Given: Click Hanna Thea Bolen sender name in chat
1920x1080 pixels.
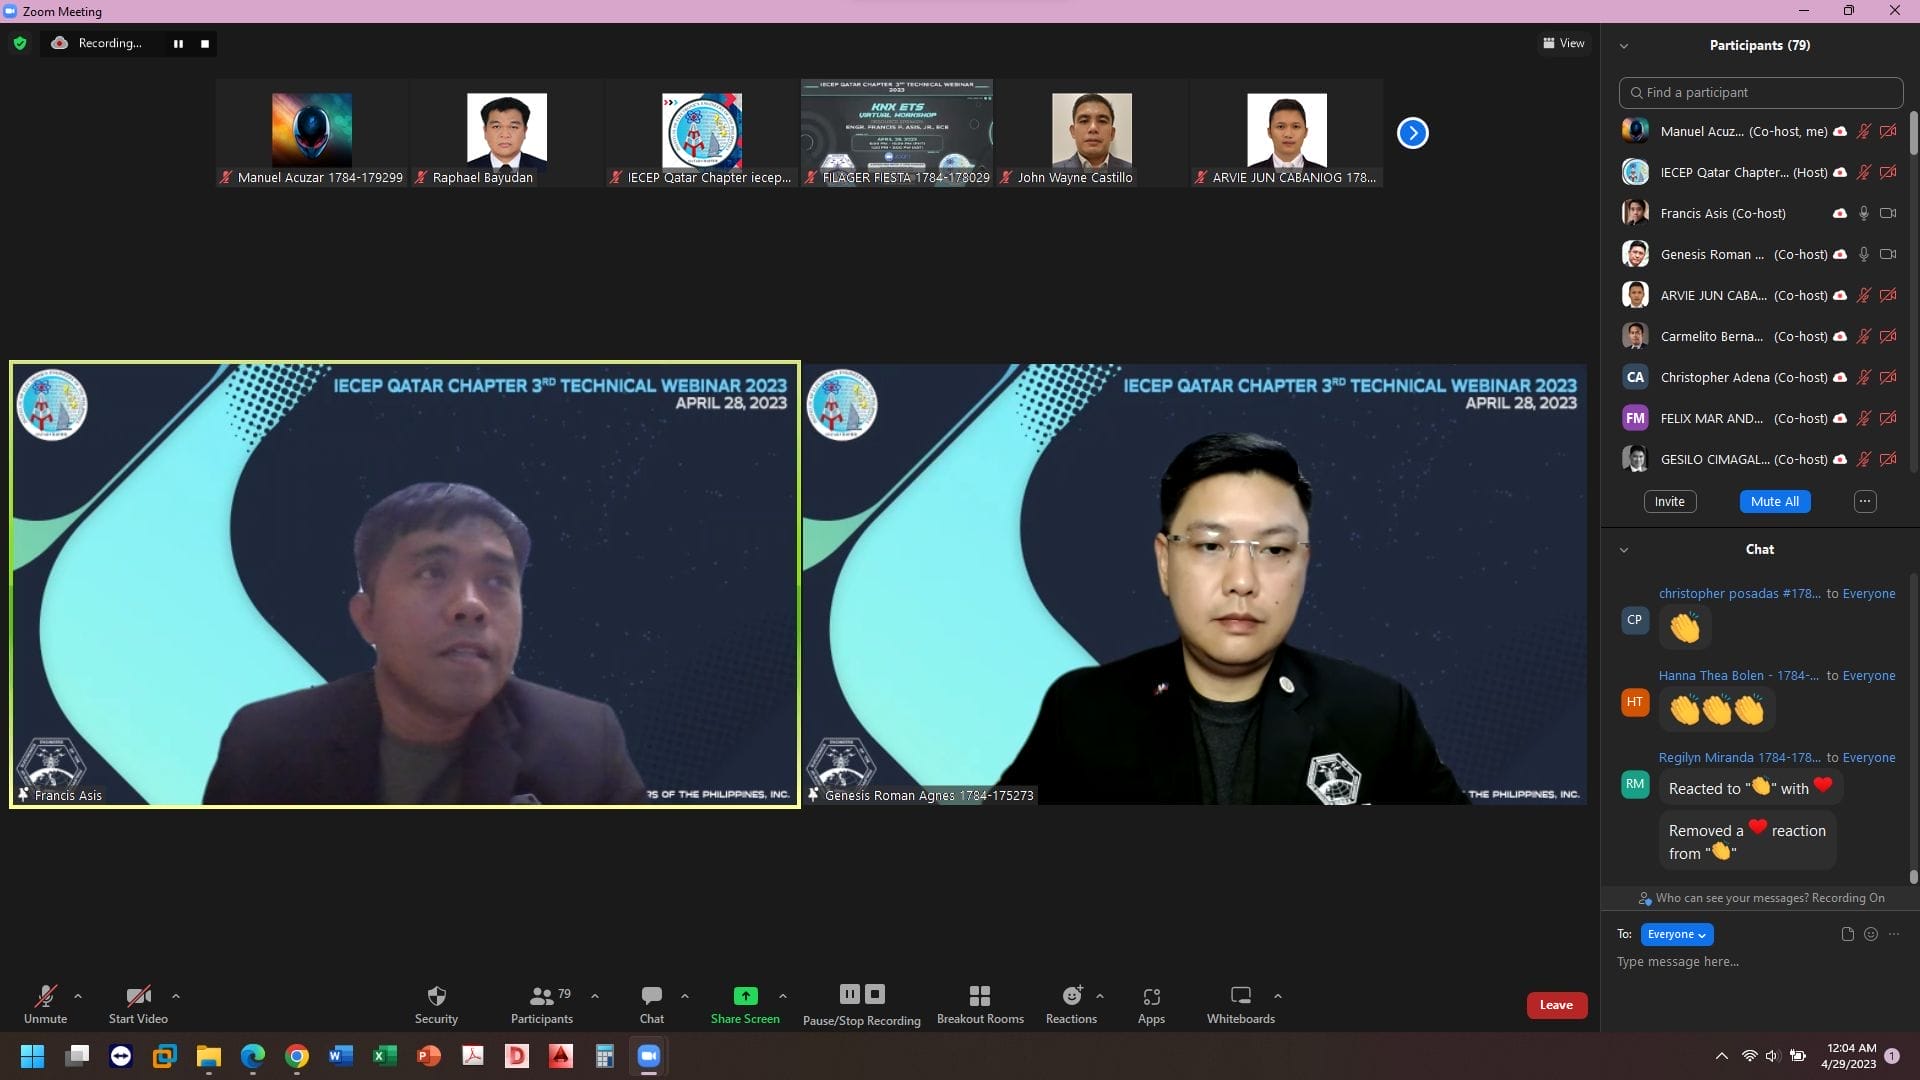Looking at the screenshot, I should (1738, 675).
